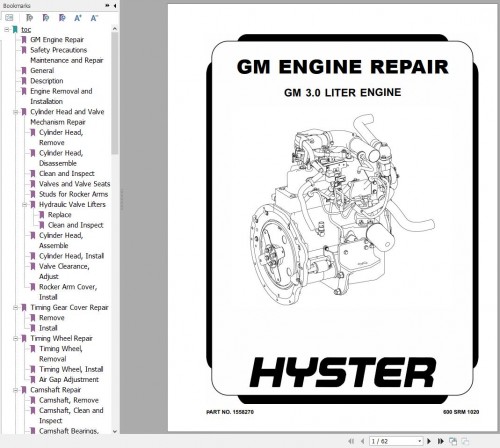Go to the previous page
Screen dimensions: 500x448
coord(362,441)
